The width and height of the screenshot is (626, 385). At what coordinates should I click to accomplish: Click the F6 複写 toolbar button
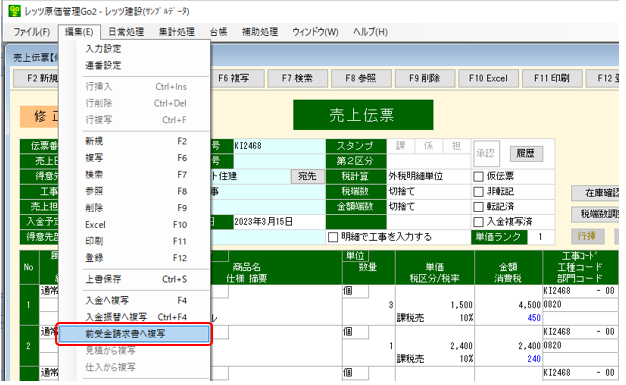(x=237, y=78)
